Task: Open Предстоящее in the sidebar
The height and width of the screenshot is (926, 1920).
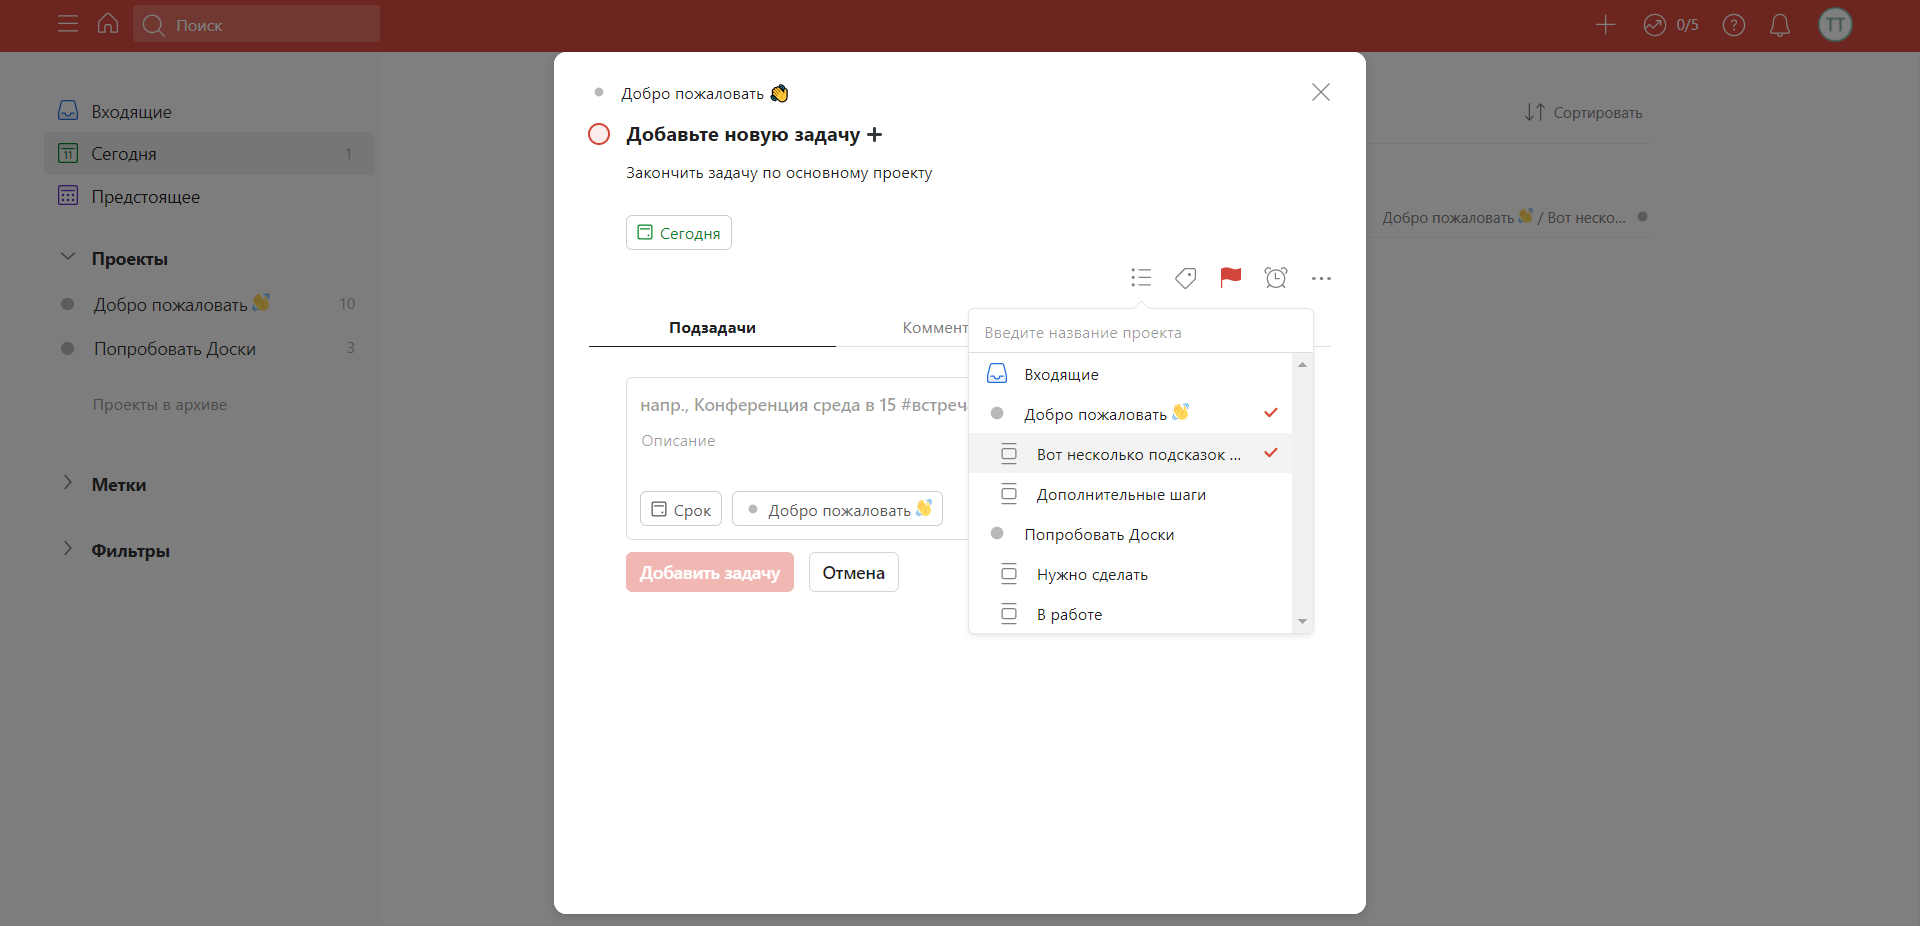Action: [x=210, y=197]
